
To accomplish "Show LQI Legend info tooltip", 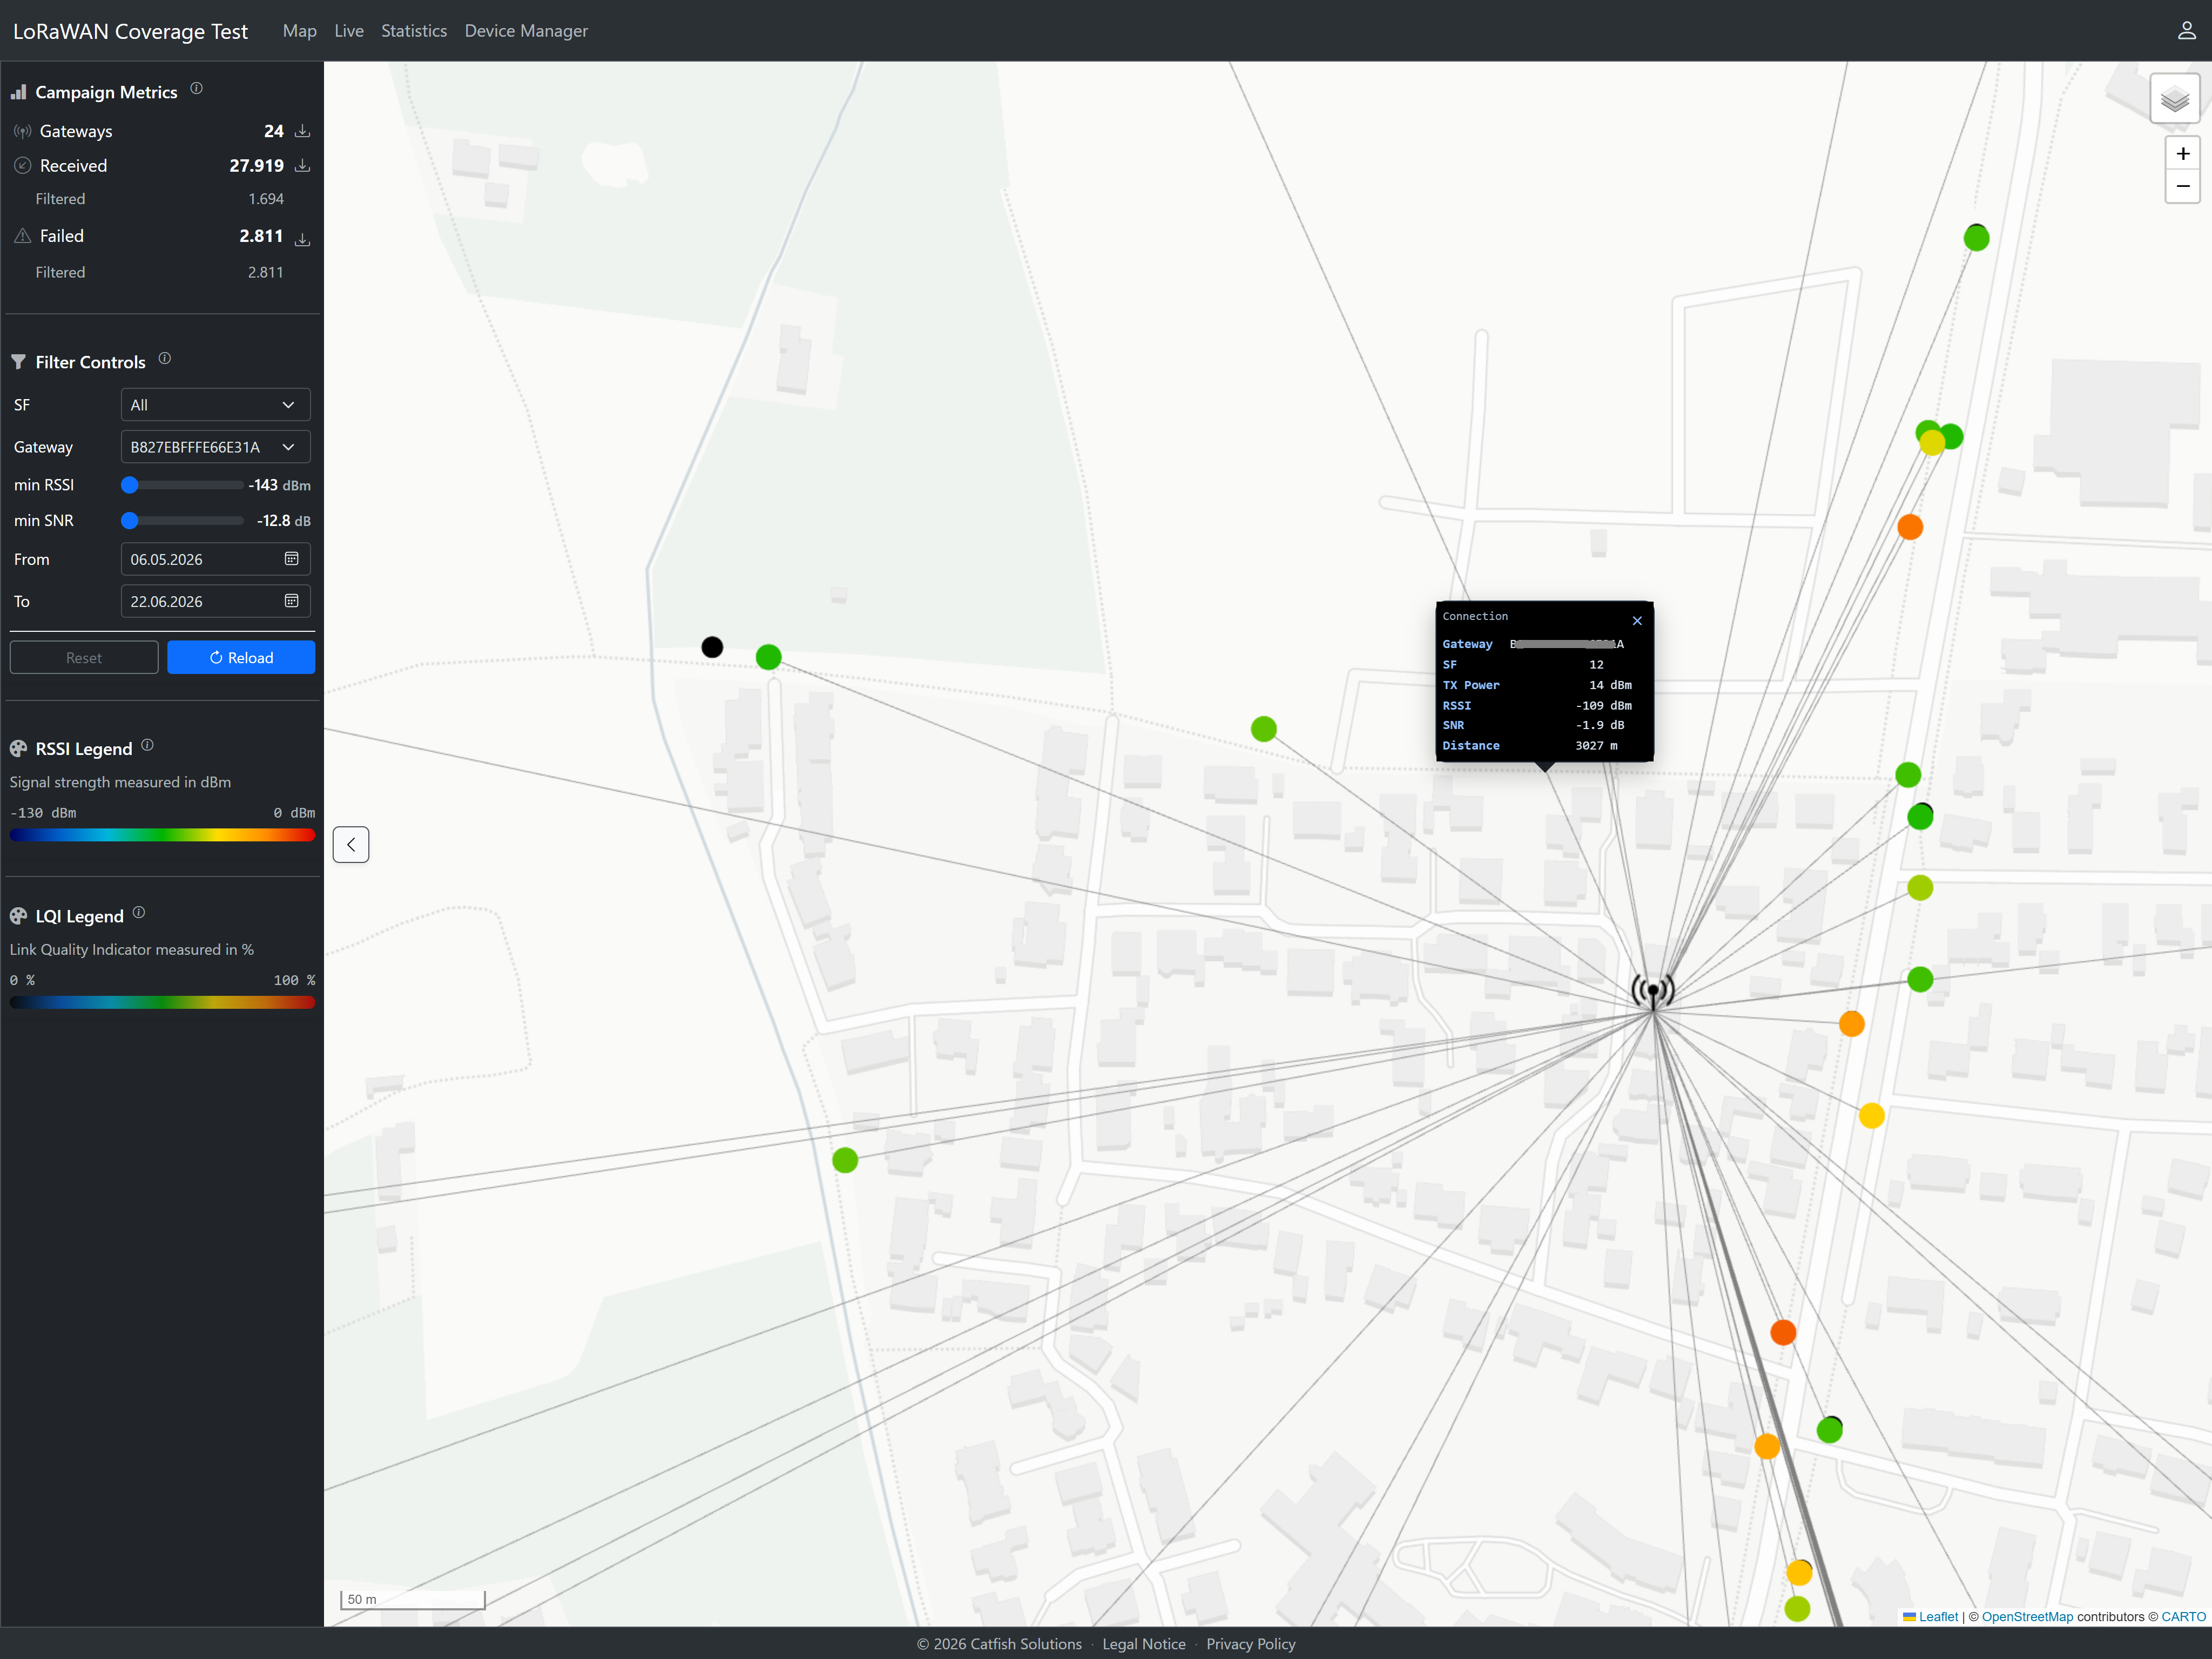I will [x=139, y=912].
